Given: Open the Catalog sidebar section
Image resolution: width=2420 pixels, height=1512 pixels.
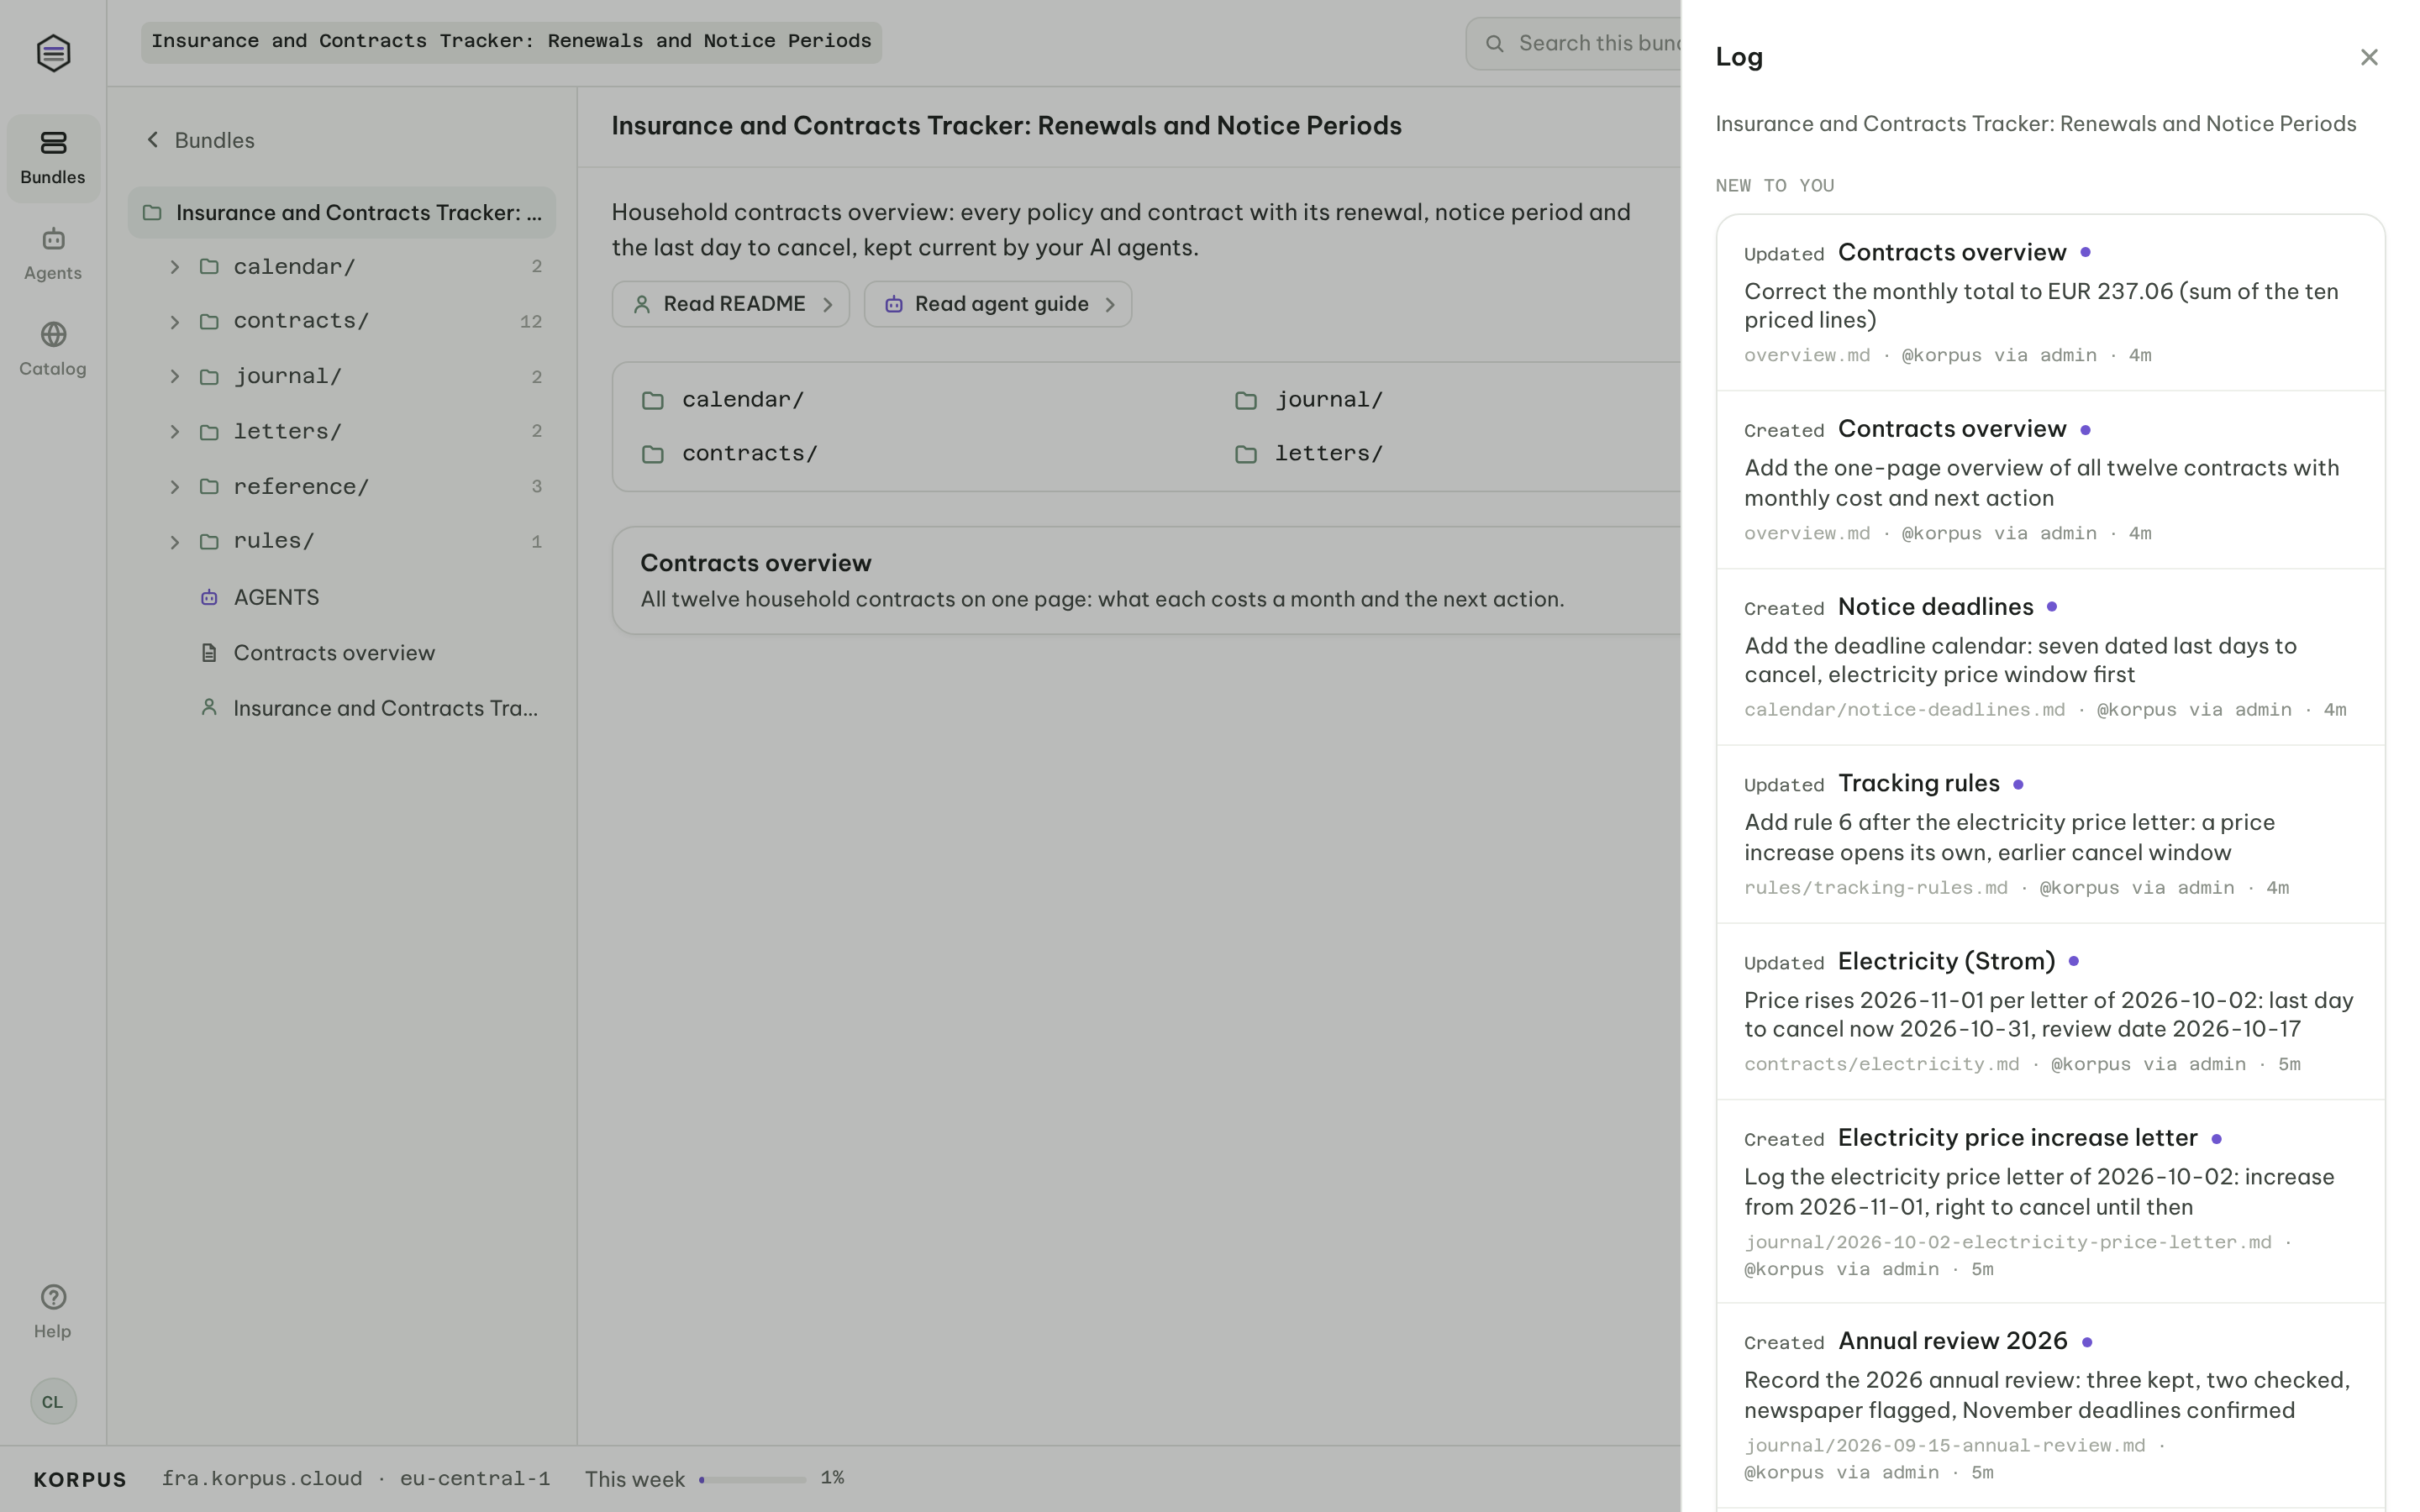Looking at the screenshot, I should point(53,349).
